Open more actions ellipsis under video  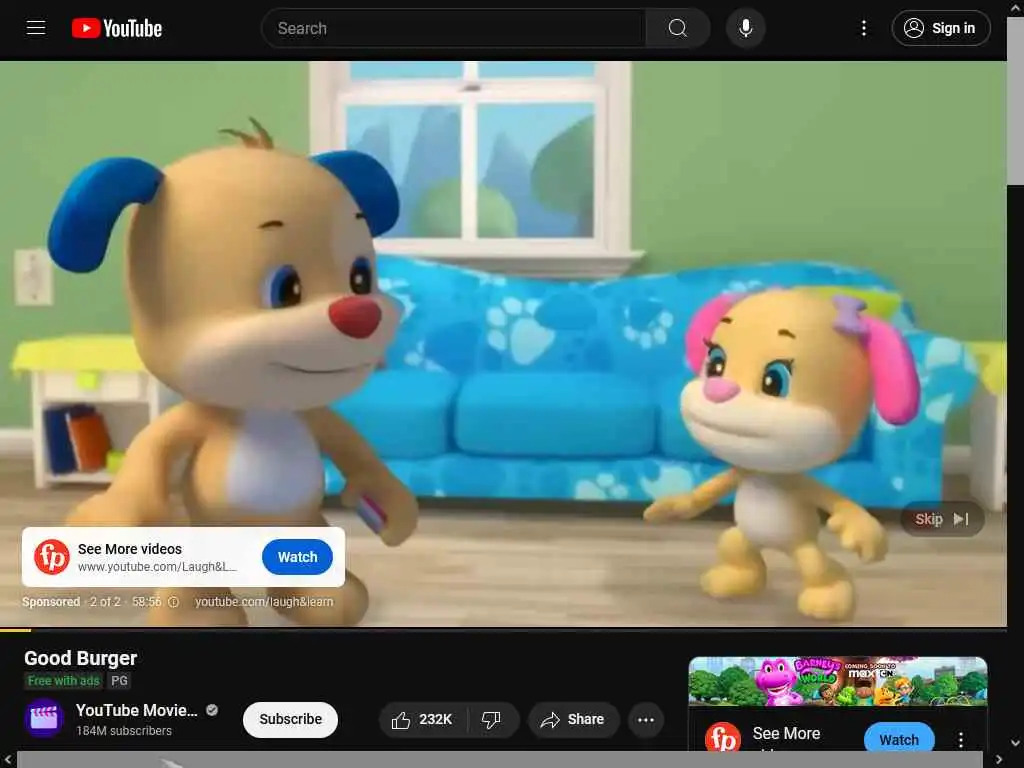(x=646, y=720)
